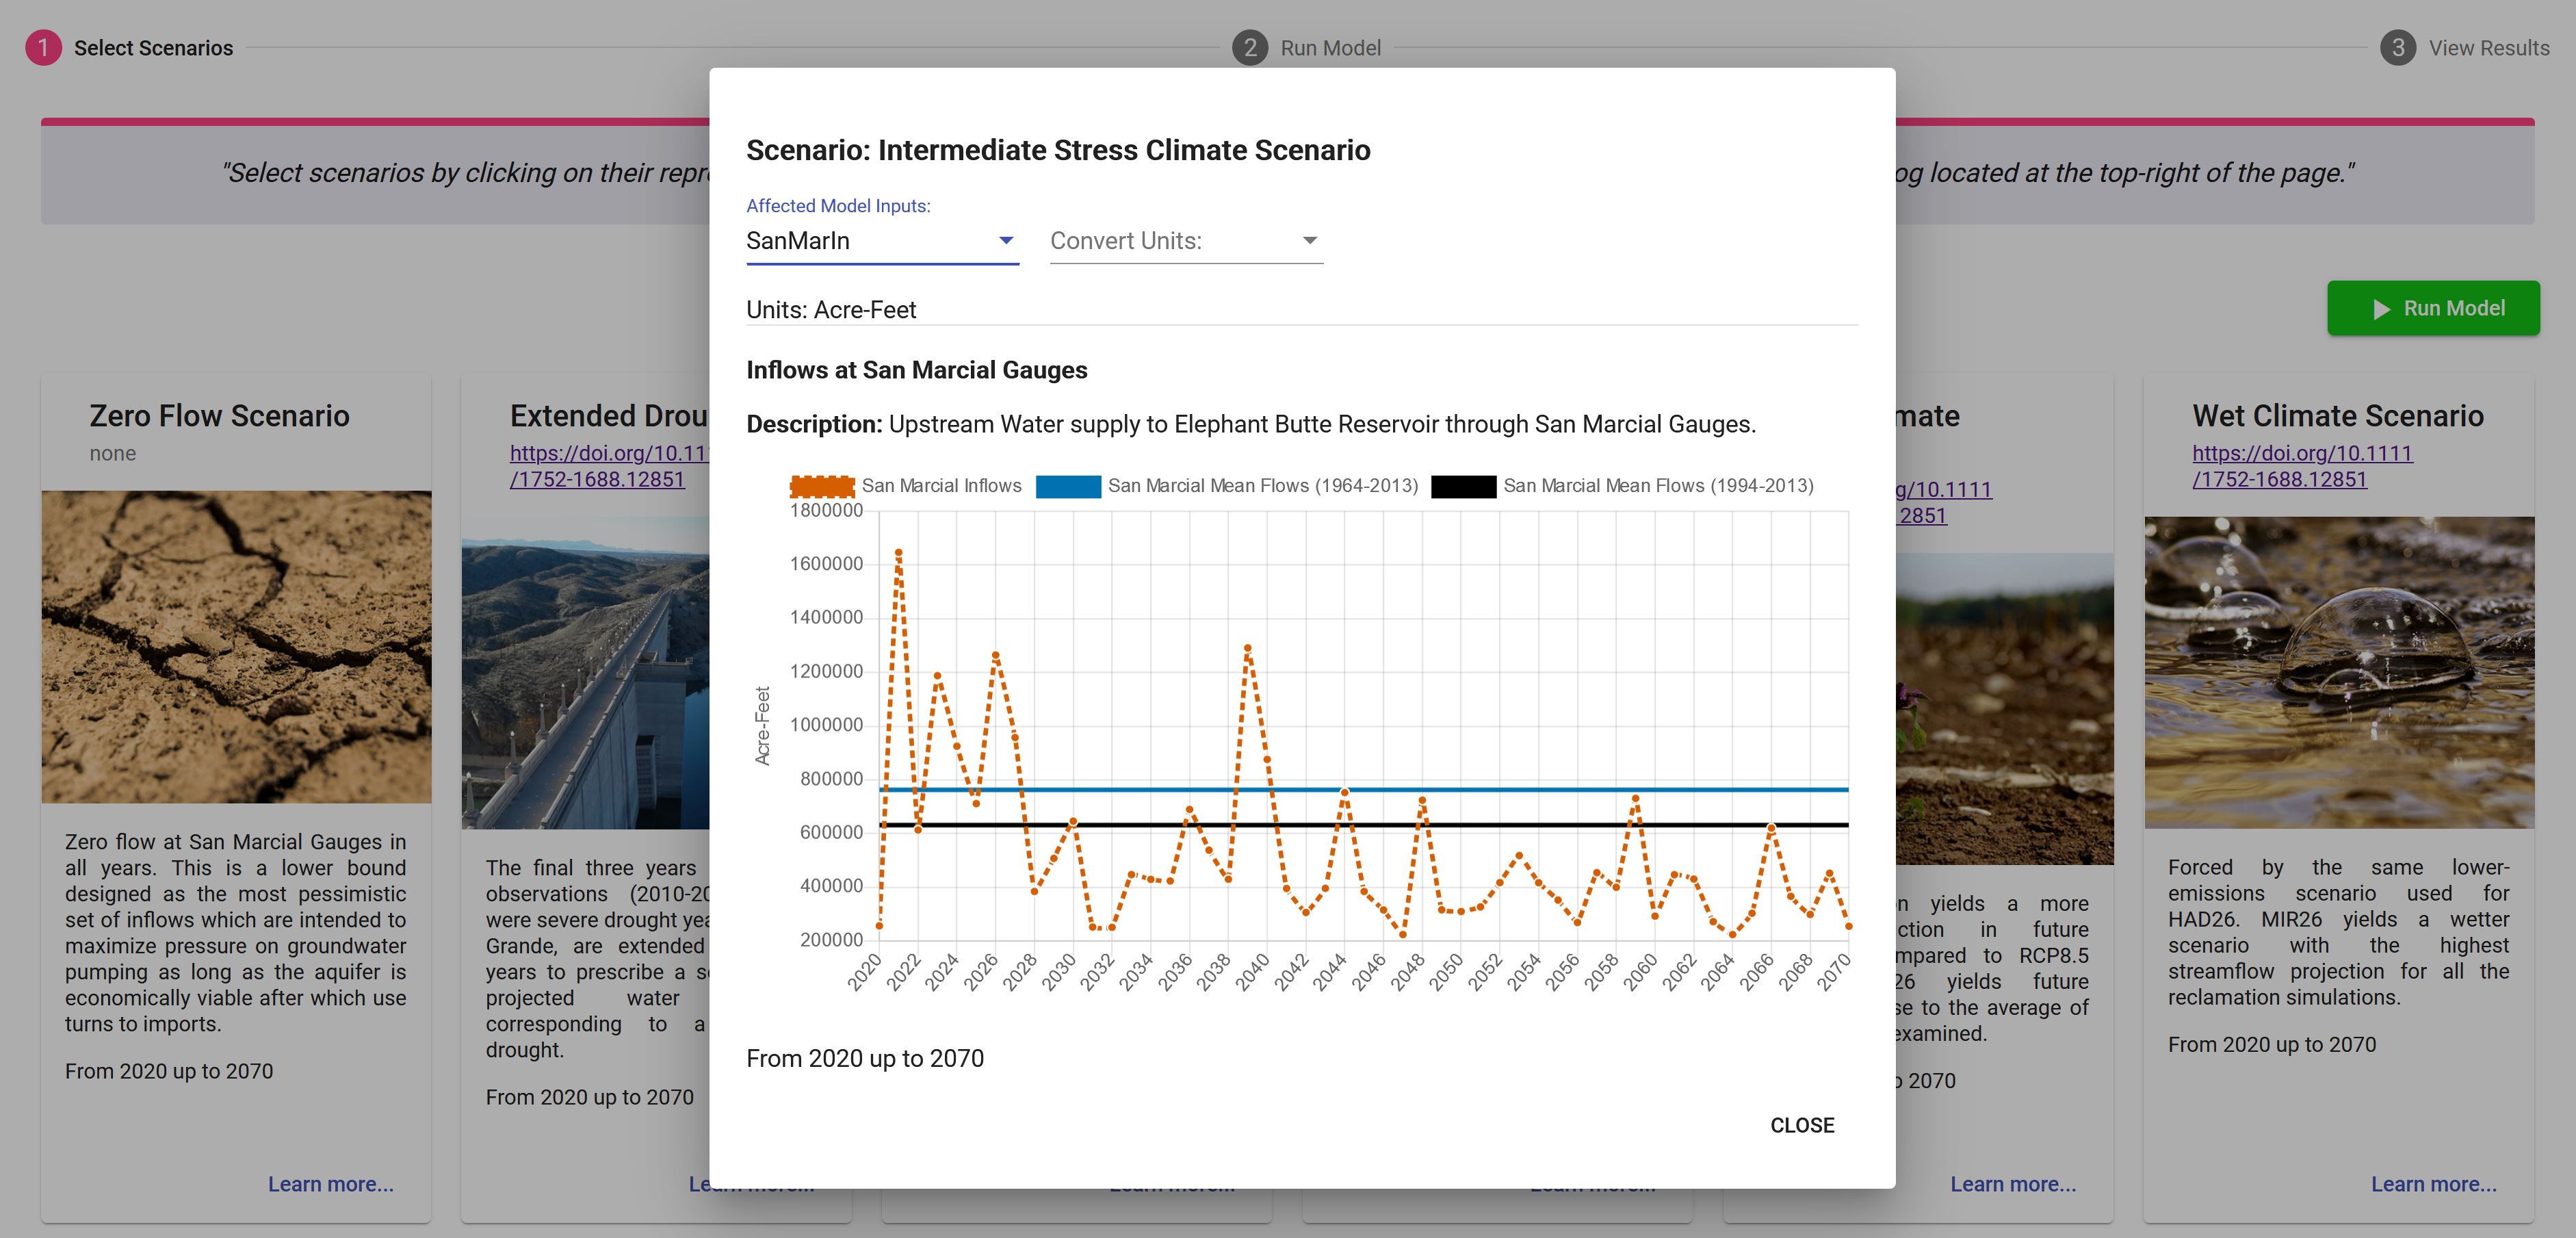Select the Wet Climate Scenario water bubble image

[2339, 672]
